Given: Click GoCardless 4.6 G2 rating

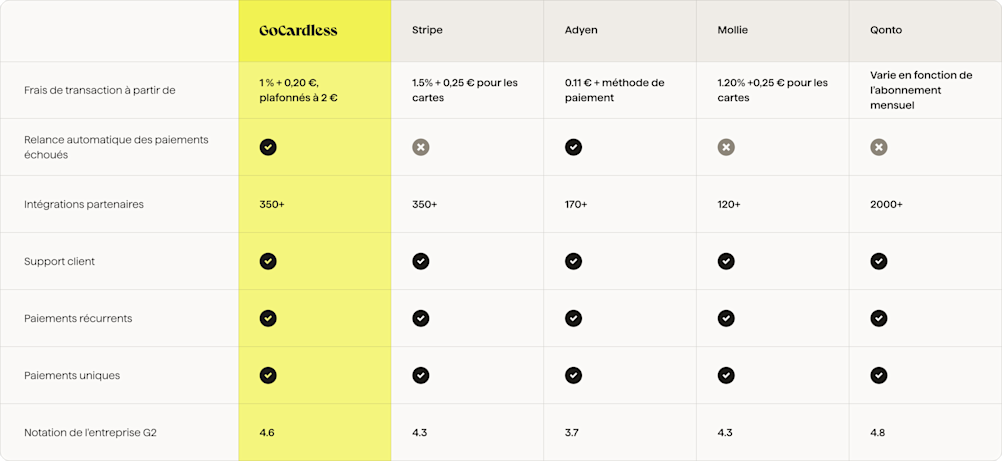Looking at the screenshot, I should (267, 432).
